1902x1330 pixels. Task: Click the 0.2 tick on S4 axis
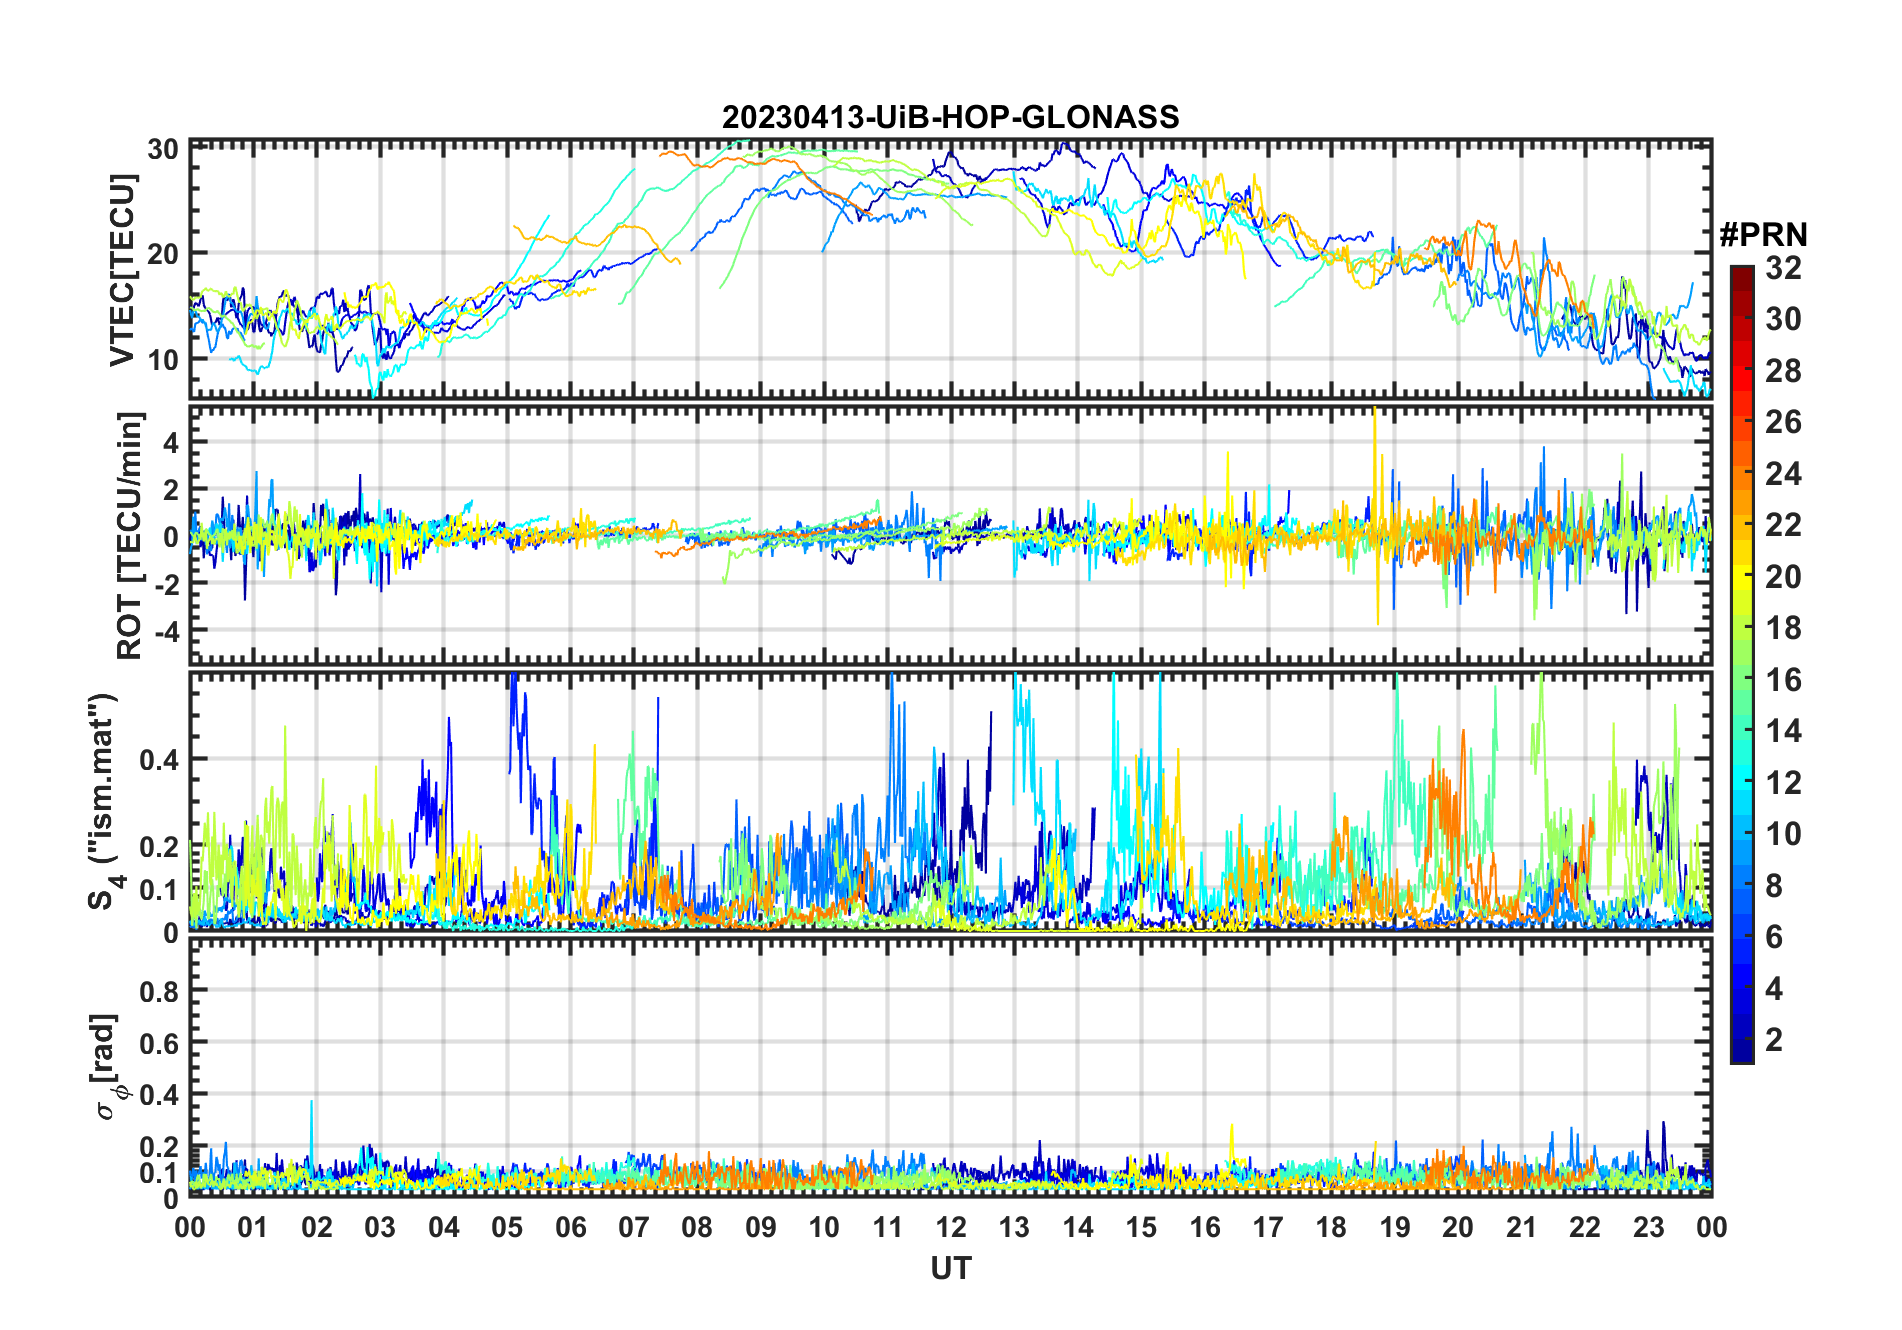159,846
